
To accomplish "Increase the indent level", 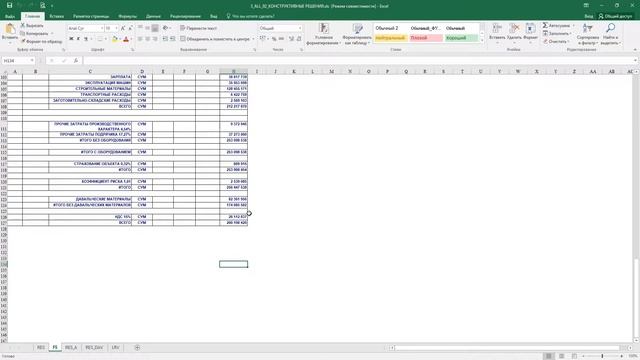I will (x=172, y=39).
